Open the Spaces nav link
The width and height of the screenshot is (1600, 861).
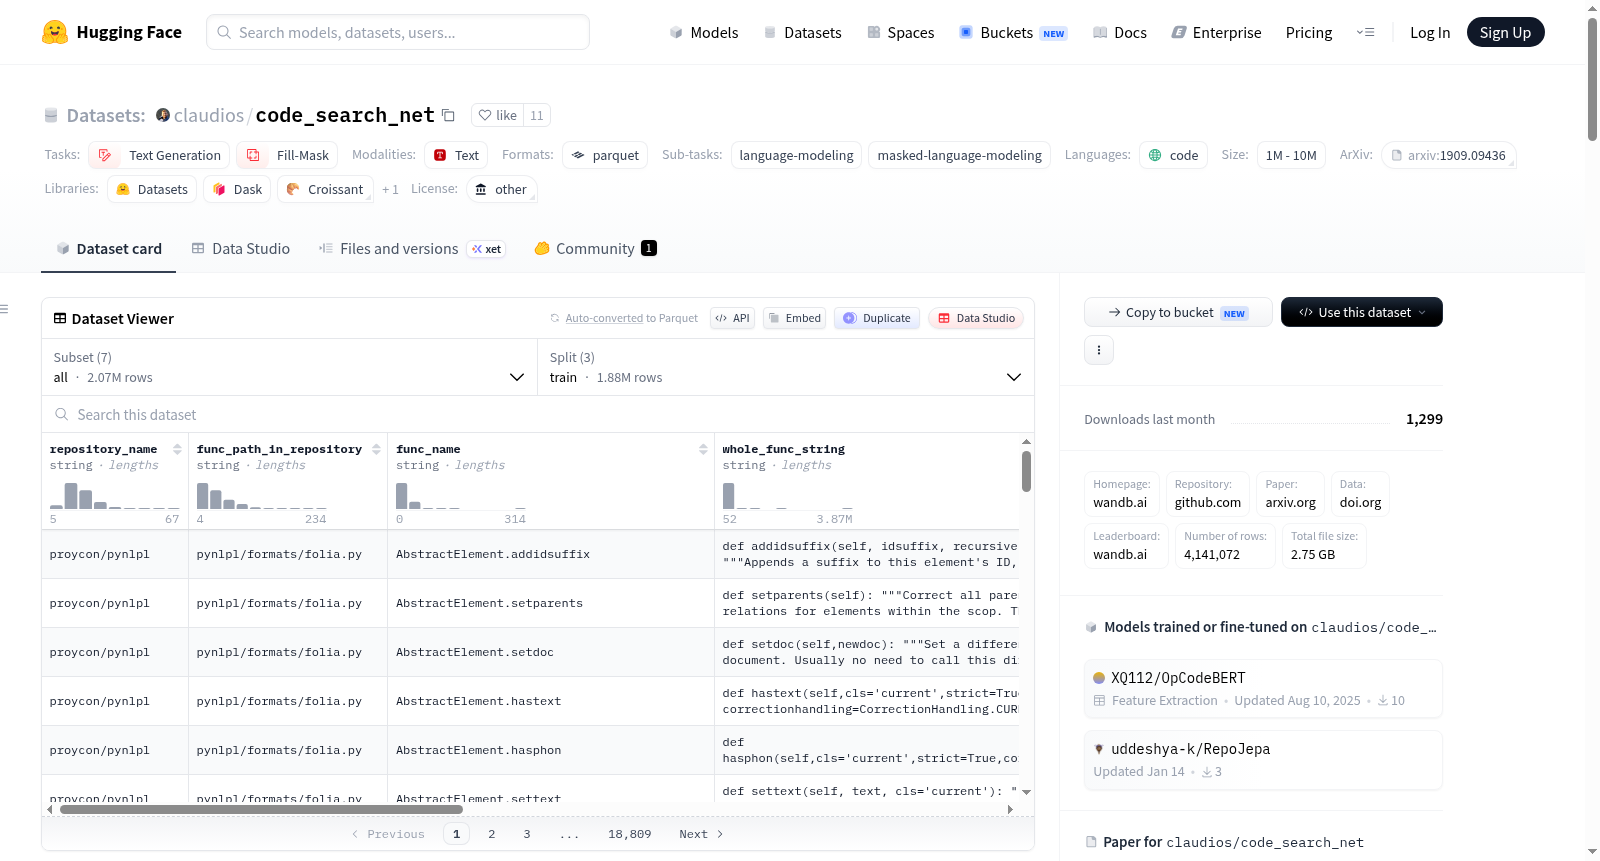(901, 32)
